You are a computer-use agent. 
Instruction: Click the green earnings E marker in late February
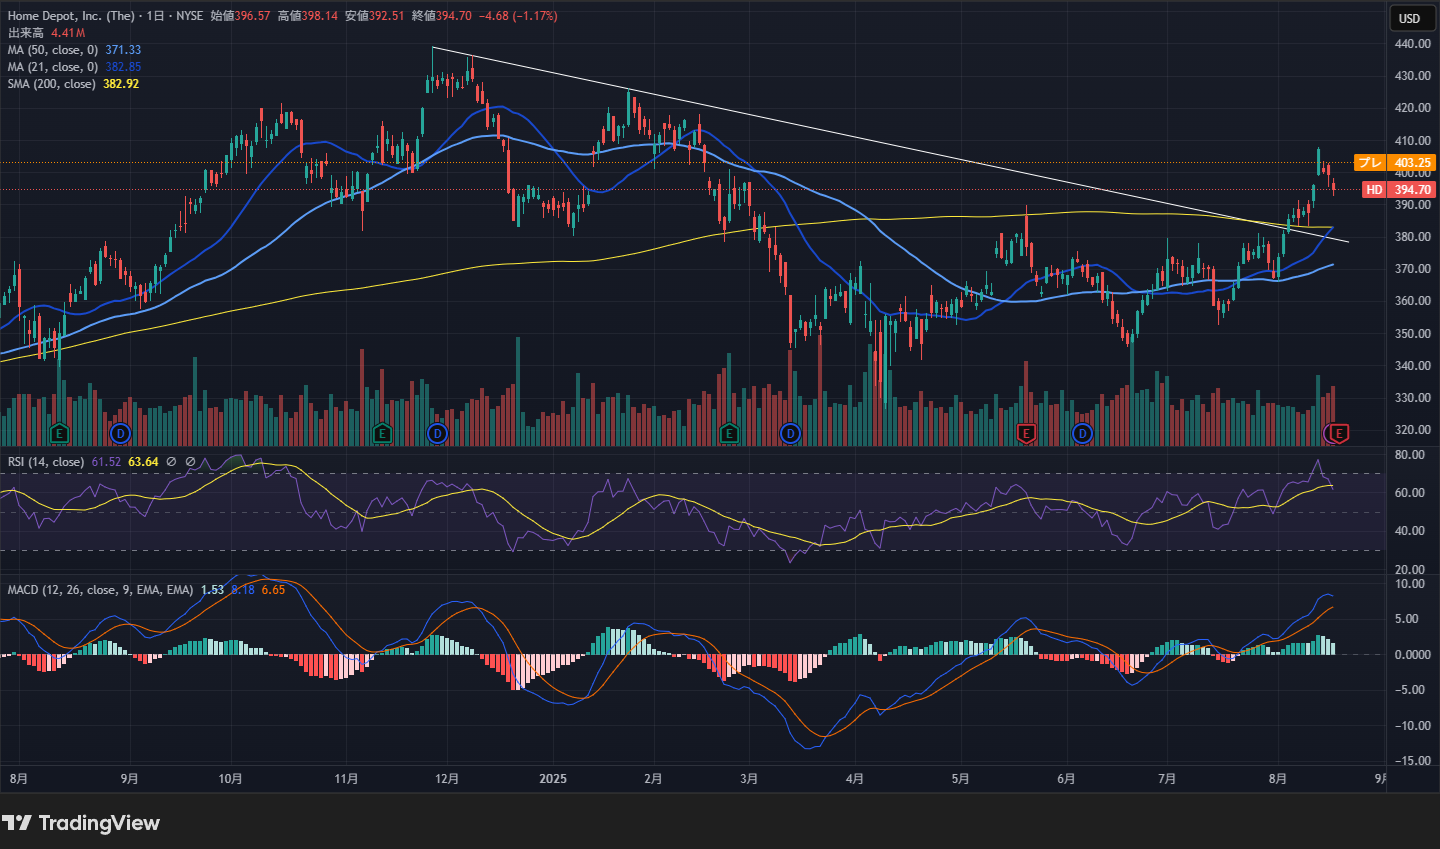[729, 433]
